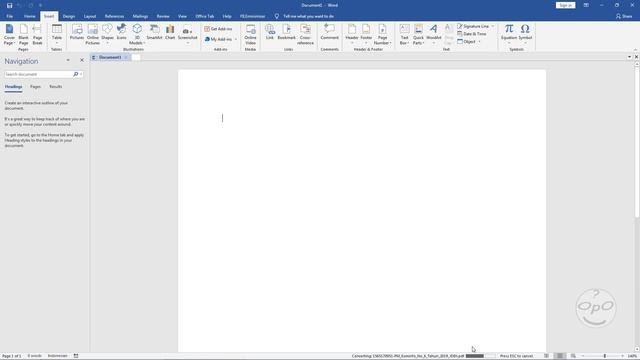Image resolution: width=640 pixels, height=360 pixels.
Task: Insert a Header
Action: click(x=352, y=34)
